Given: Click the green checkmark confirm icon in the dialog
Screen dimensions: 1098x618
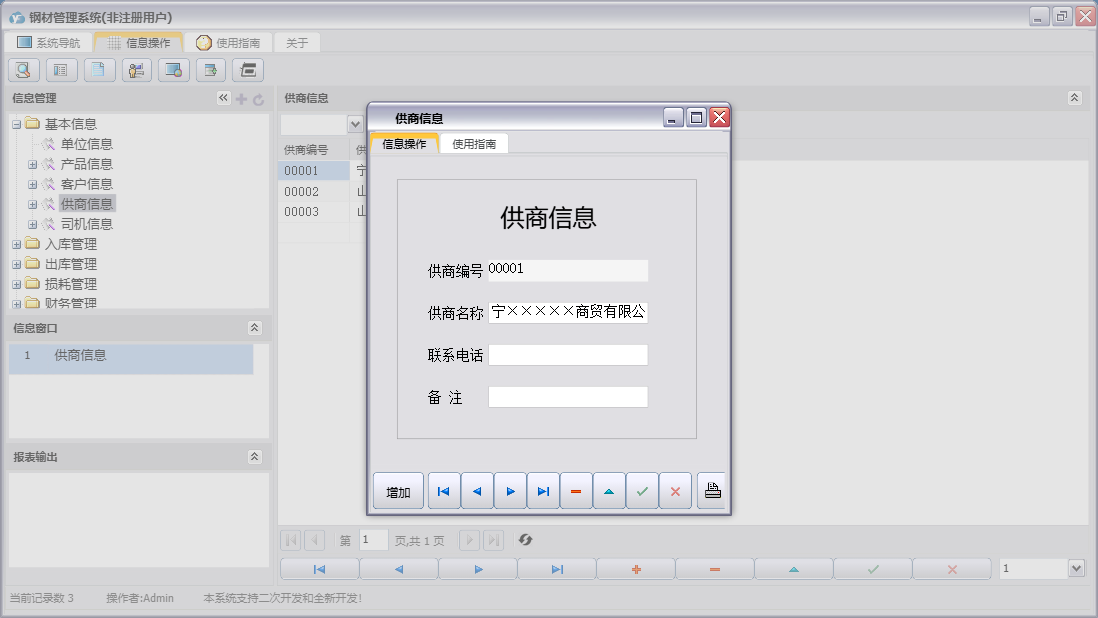Looking at the screenshot, I should point(642,490).
